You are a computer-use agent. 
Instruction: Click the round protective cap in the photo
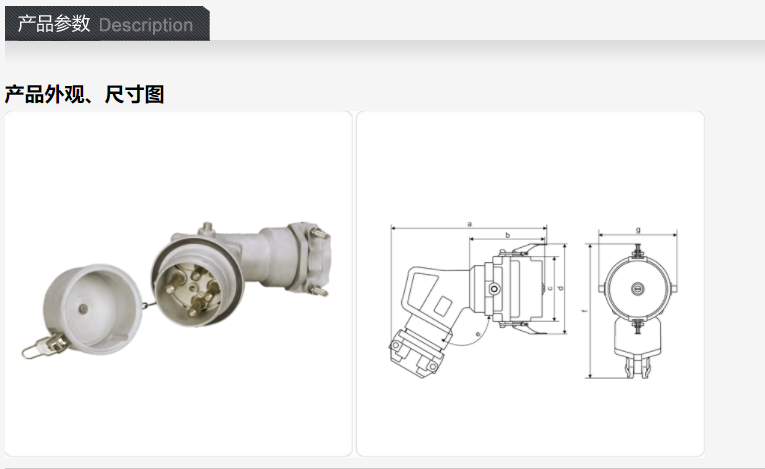[x=93, y=309]
